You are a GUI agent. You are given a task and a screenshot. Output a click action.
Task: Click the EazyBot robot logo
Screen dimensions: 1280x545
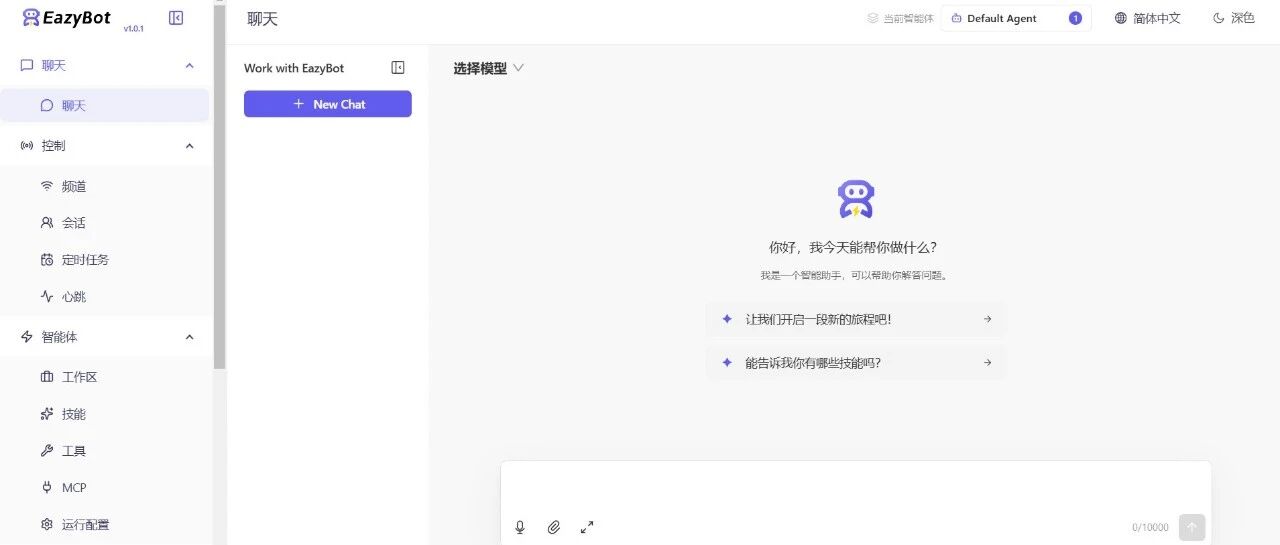(31, 17)
